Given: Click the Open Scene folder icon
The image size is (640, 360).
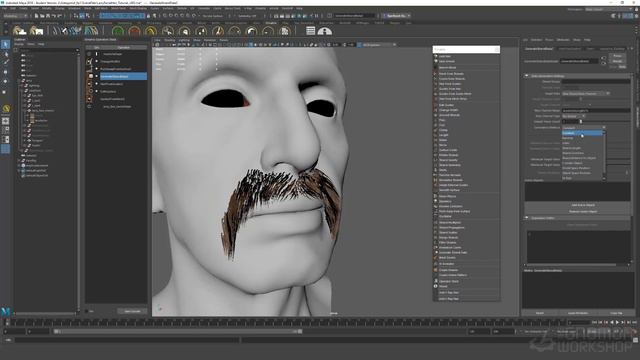Looking at the screenshot, I should (42, 16).
